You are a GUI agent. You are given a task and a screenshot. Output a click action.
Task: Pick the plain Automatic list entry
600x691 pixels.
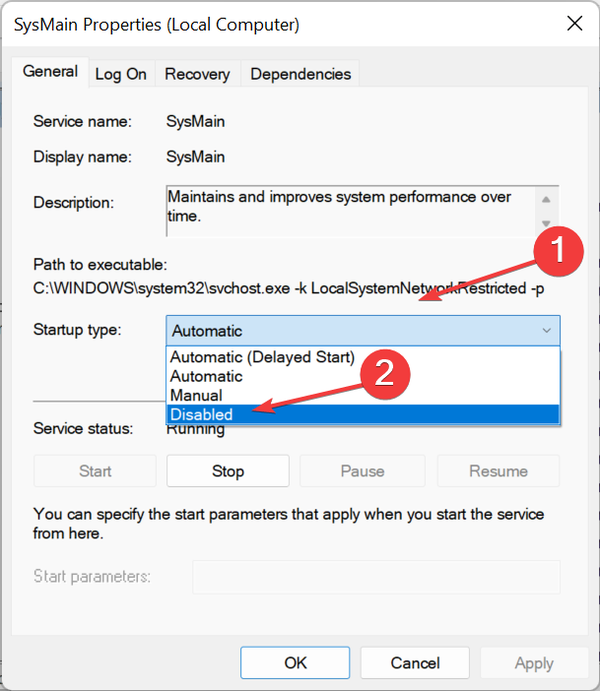click(x=206, y=377)
